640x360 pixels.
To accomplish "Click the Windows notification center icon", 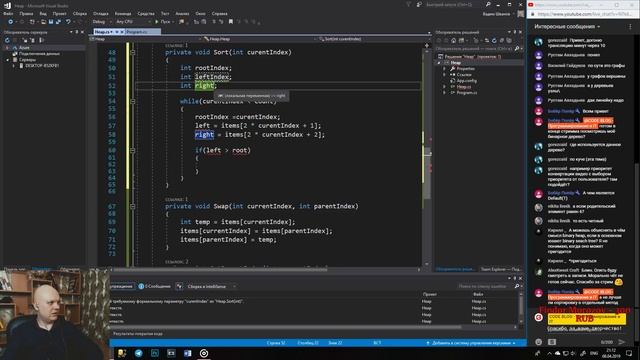I will (x=629, y=353).
